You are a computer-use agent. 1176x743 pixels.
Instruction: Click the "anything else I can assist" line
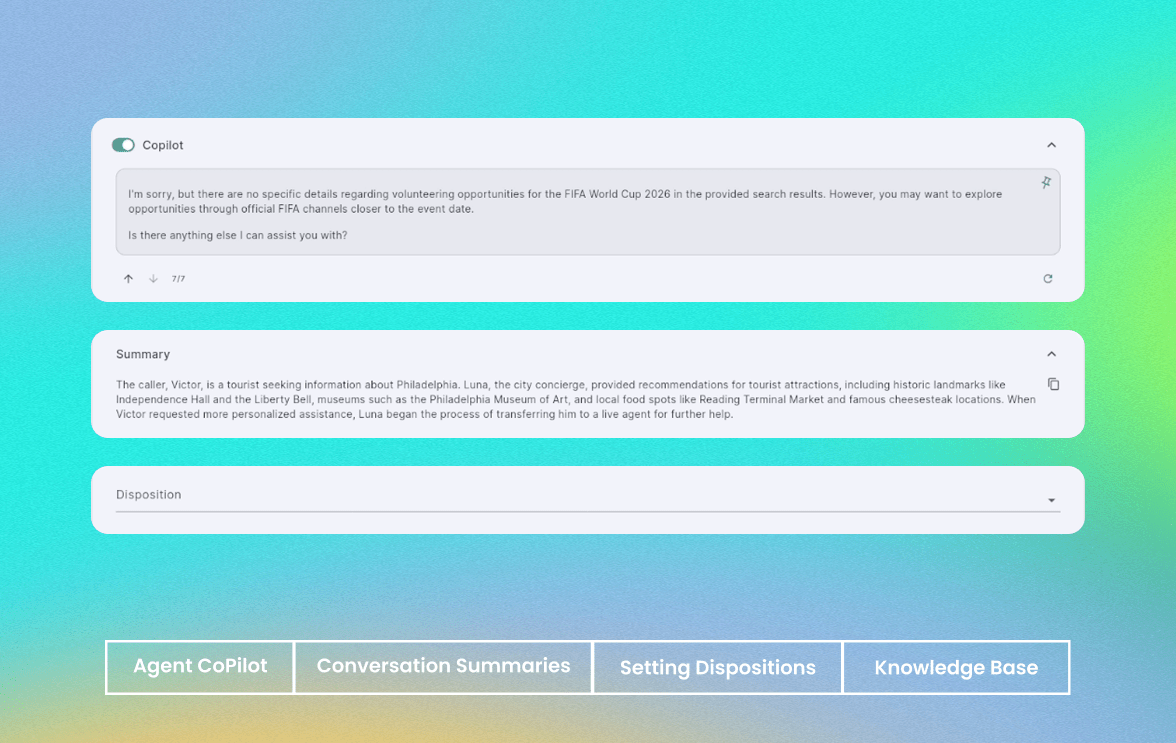(237, 235)
